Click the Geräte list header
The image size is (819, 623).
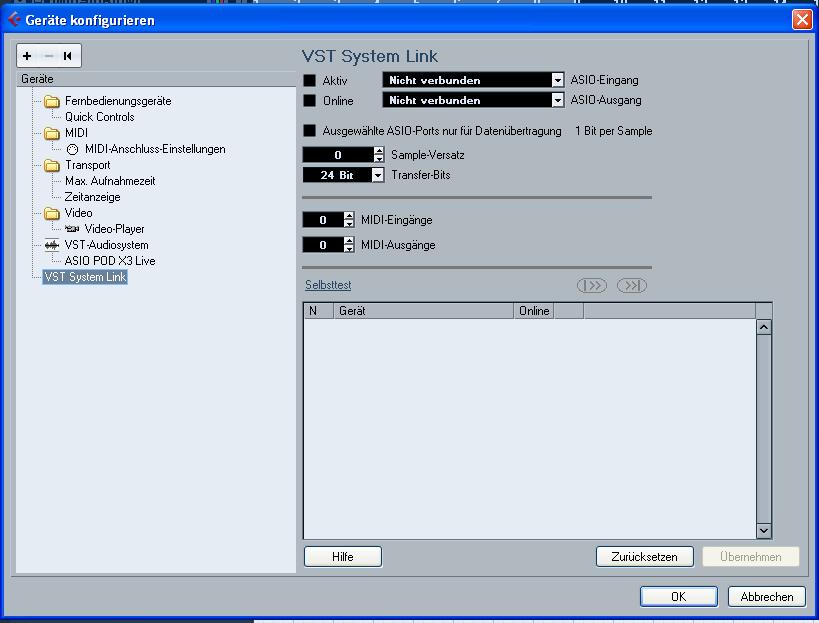tap(156, 79)
